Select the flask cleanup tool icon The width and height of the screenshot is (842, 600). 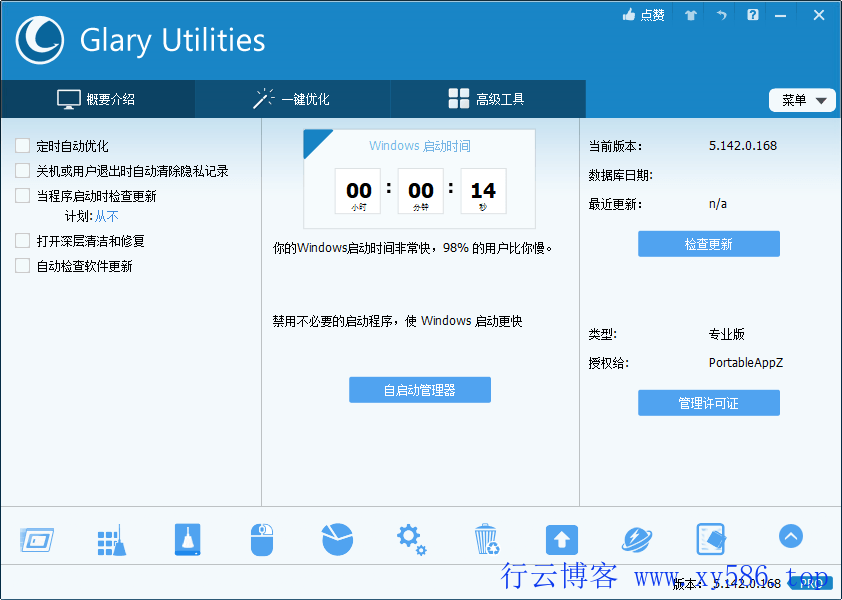coord(187,537)
